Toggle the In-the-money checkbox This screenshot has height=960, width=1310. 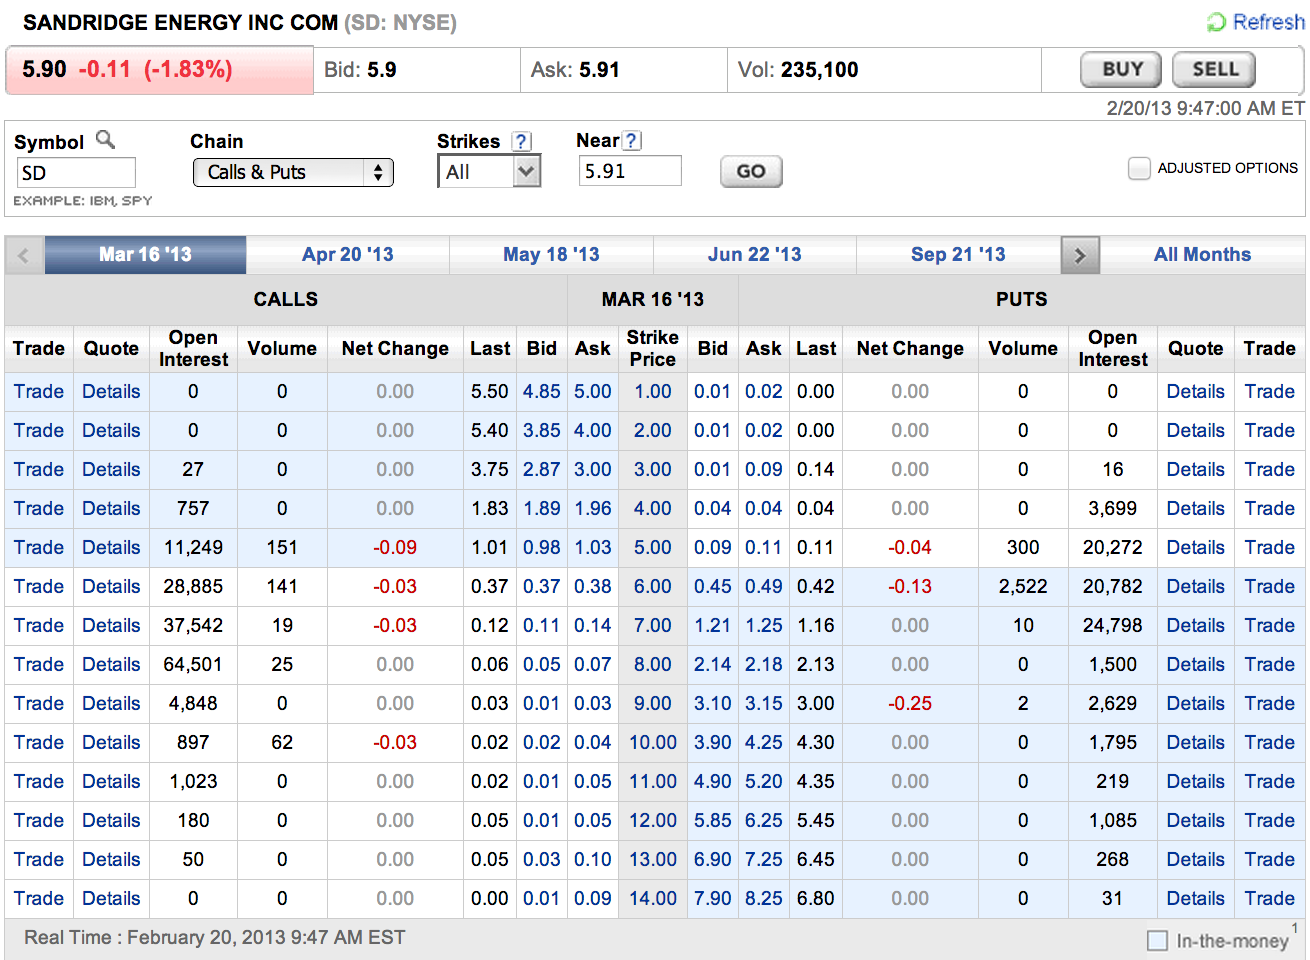click(x=1157, y=940)
